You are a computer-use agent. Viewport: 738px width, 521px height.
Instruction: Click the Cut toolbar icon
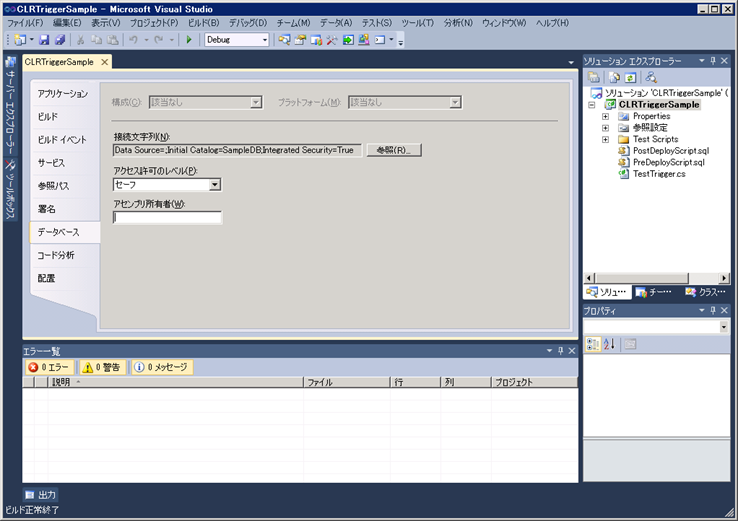click(x=80, y=40)
